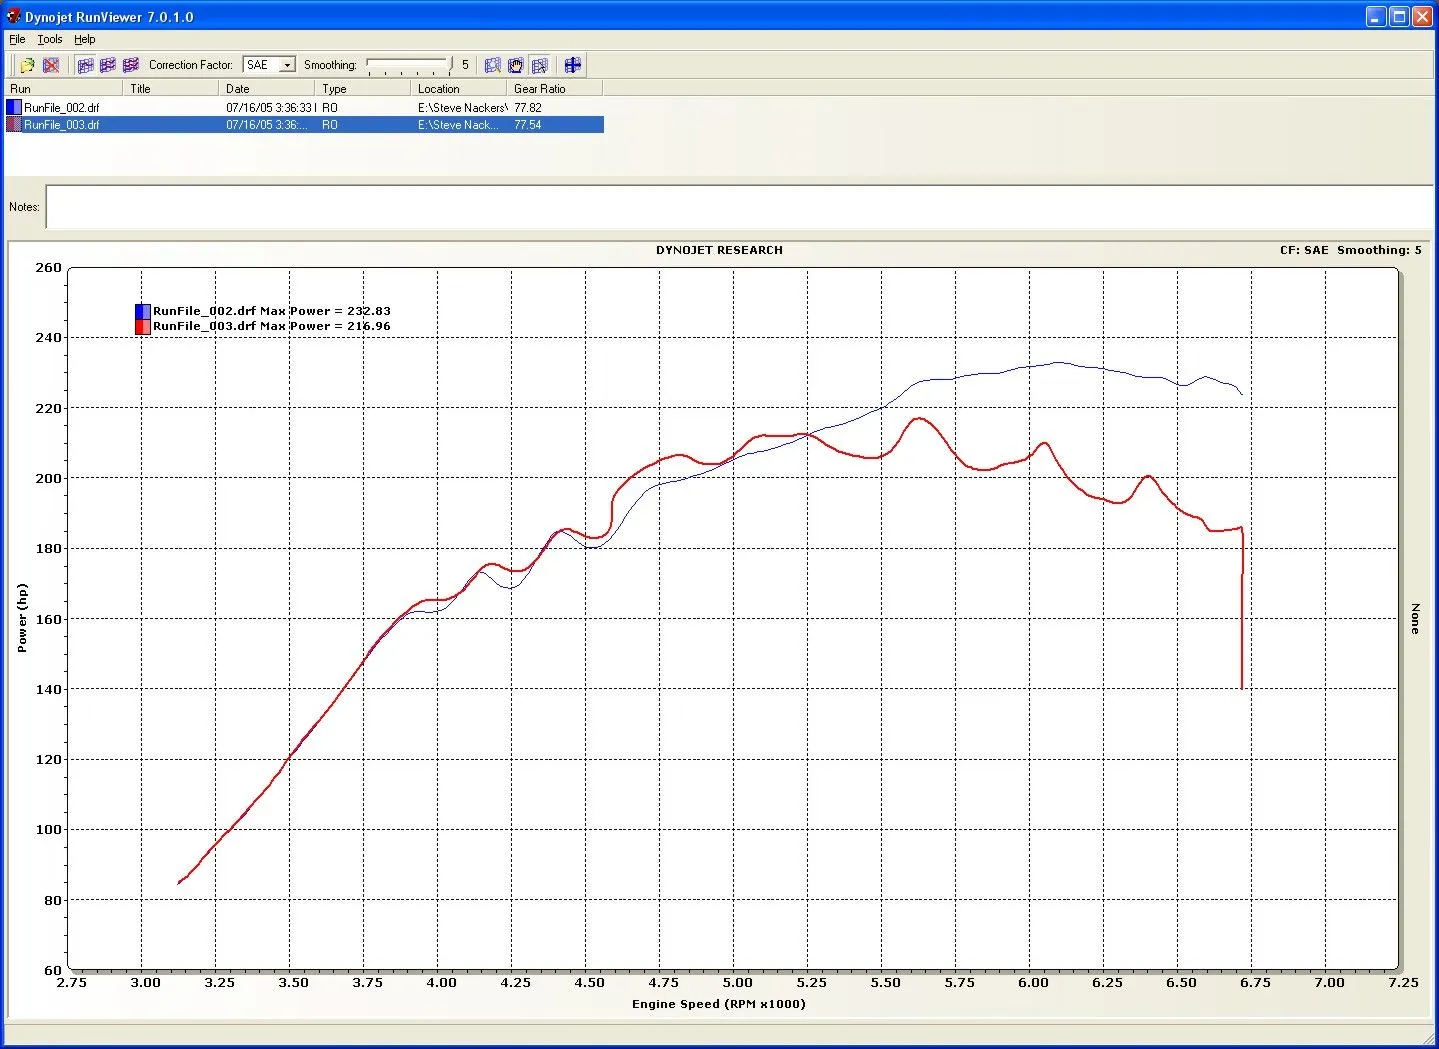
Task: Click in the Notes text field
Action: tap(738, 207)
